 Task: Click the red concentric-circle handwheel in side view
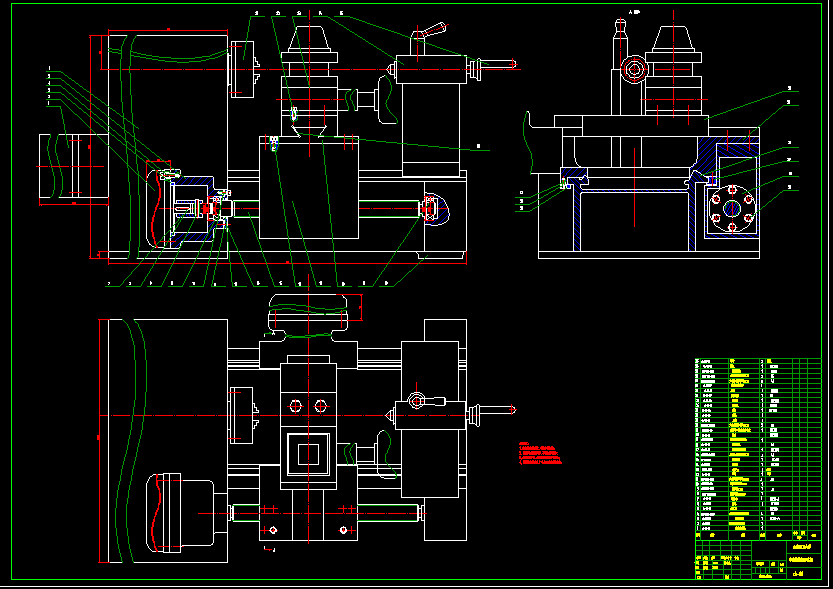632,68
